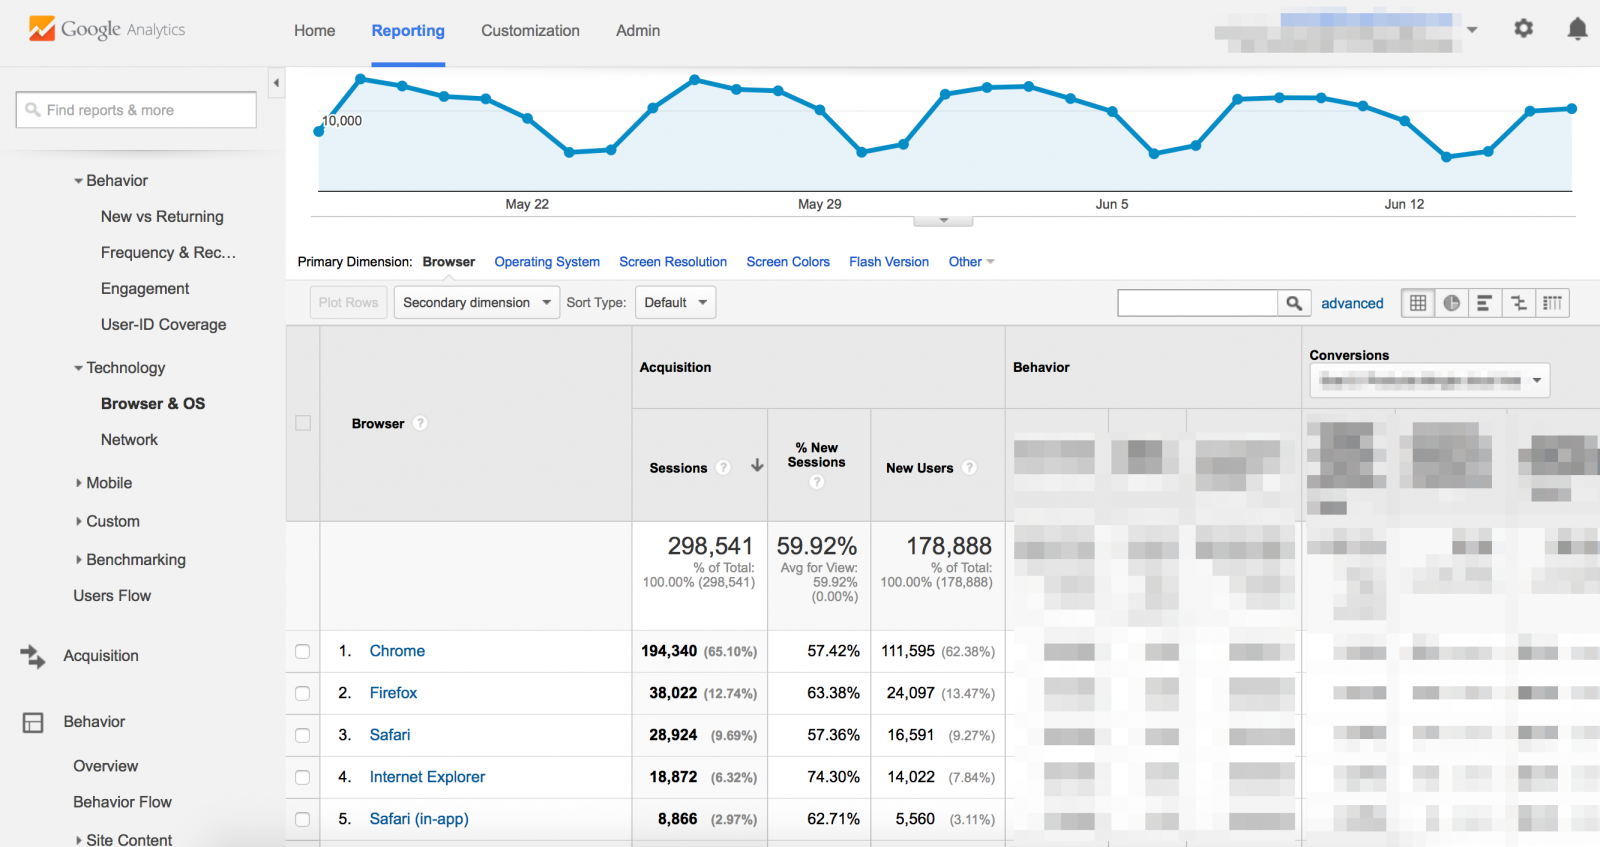
Task: Click the first data point on chart
Action: coord(319,132)
